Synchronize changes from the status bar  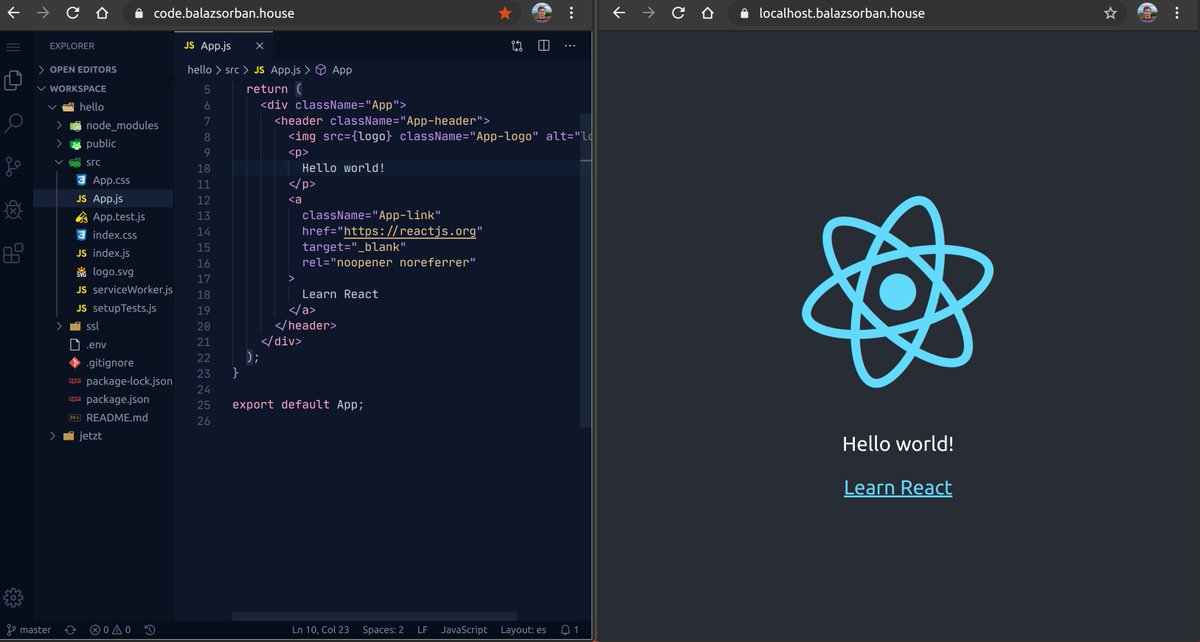pyautogui.click(x=70, y=630)
